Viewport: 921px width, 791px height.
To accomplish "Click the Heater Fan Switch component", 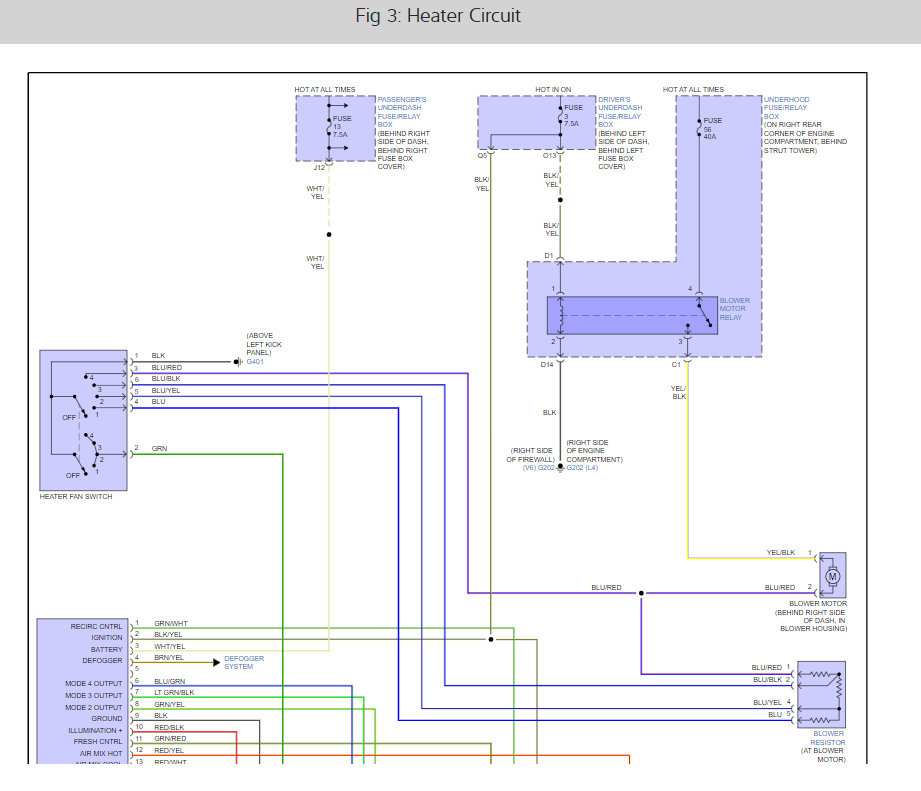I will click(x=83, y=420).
